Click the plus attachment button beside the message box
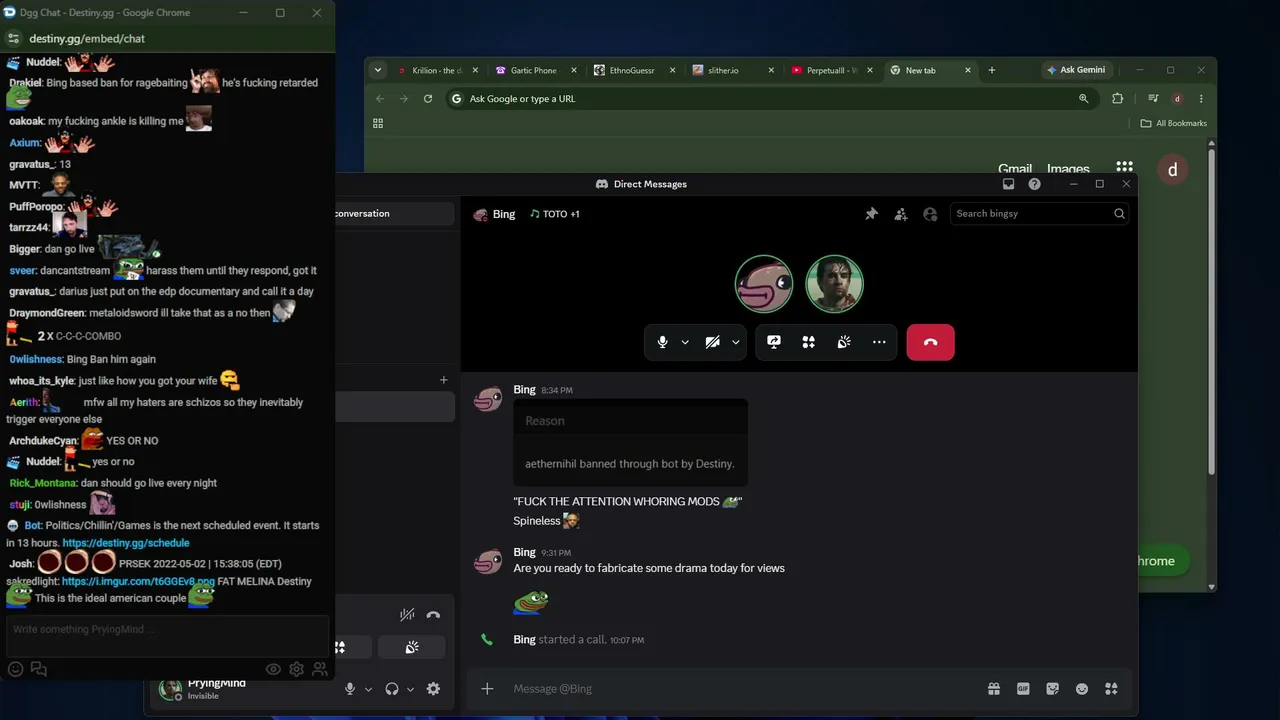This screenshot has width=1280, height=720. [x=487, y=689]
